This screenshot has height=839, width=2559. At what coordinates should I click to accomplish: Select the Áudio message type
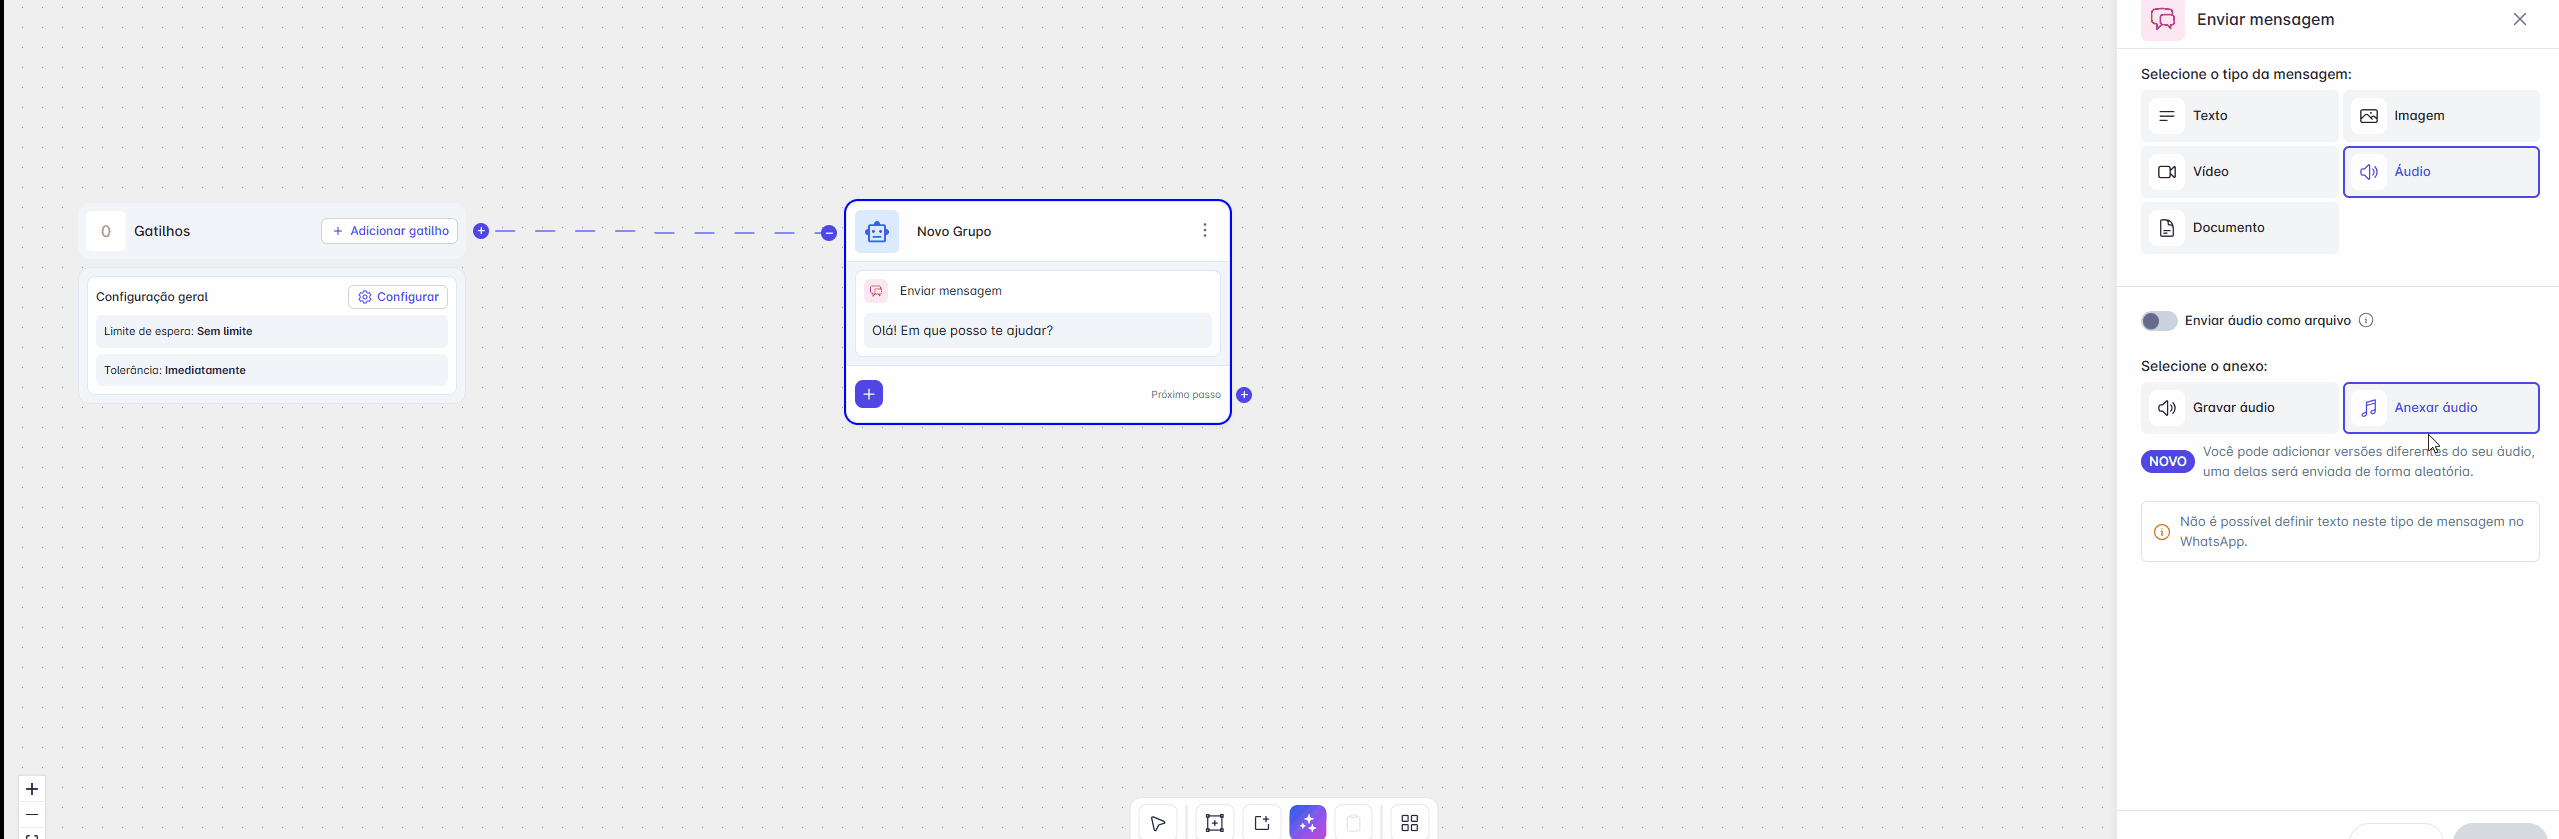pyautogui.click(x=2441, y=172)
